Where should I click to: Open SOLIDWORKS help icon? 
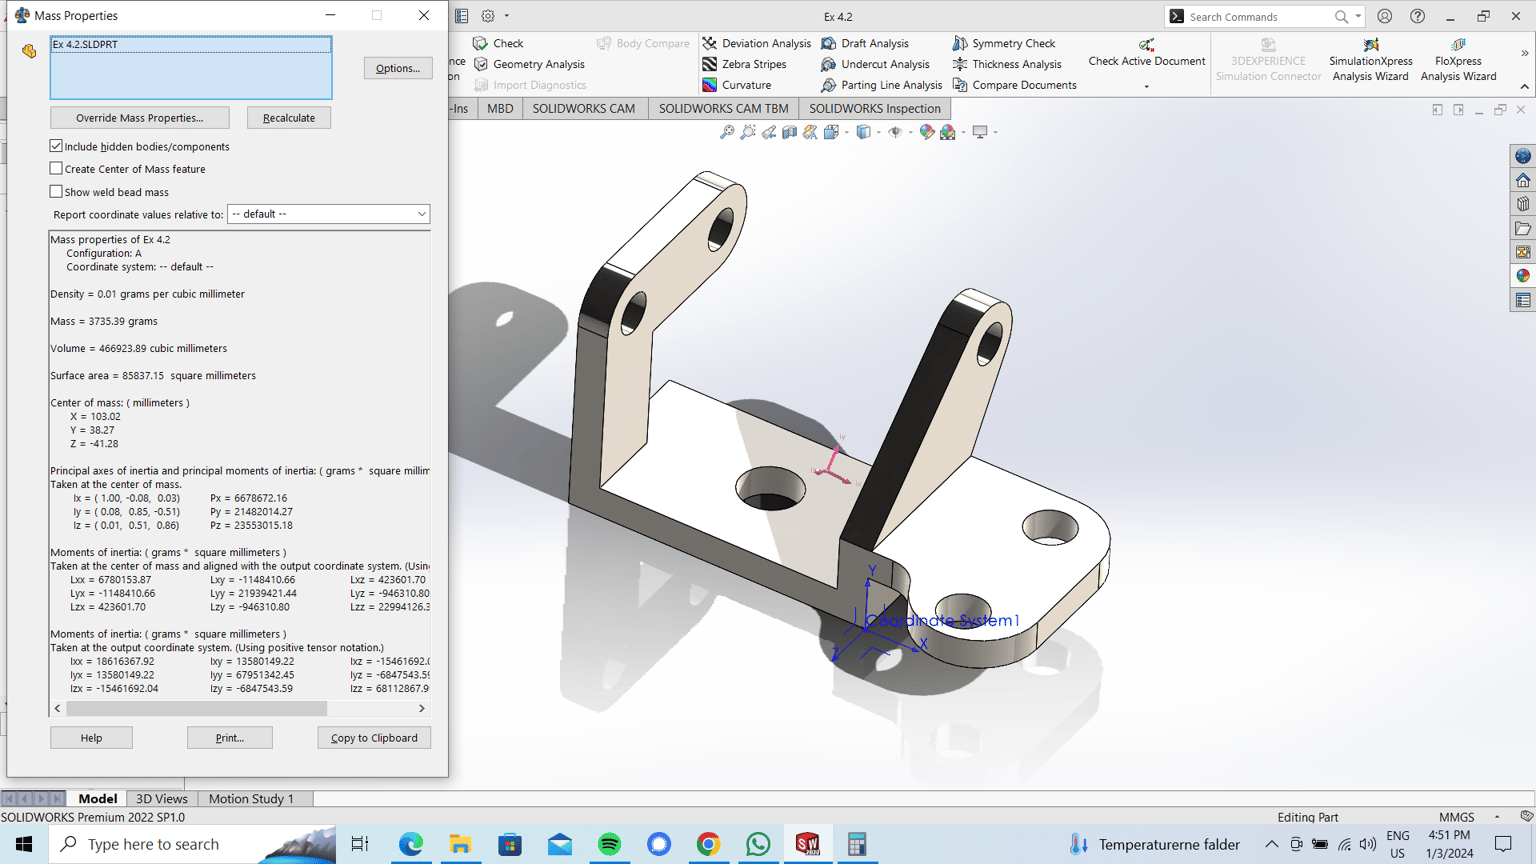tap(1418, 16)
